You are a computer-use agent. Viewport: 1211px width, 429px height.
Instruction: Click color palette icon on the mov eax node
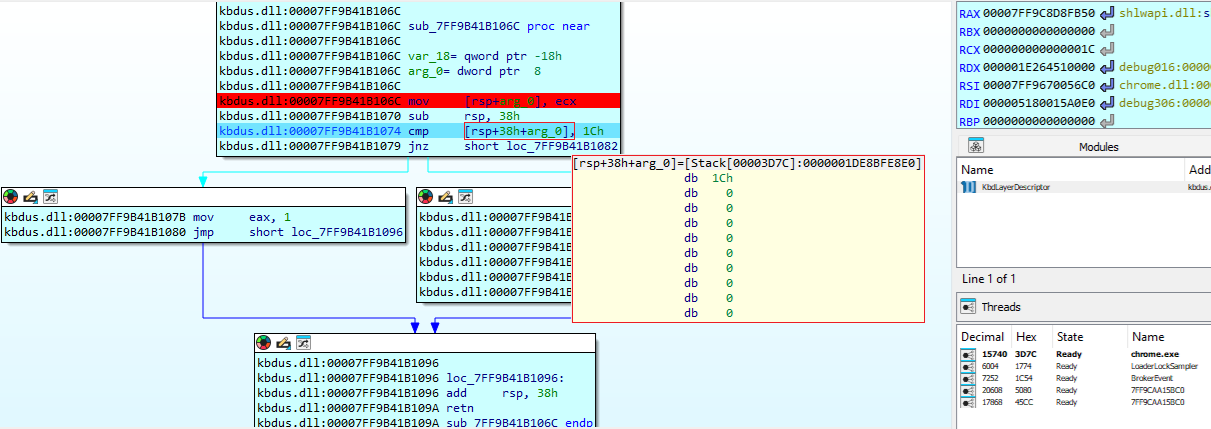coord(11,196)
